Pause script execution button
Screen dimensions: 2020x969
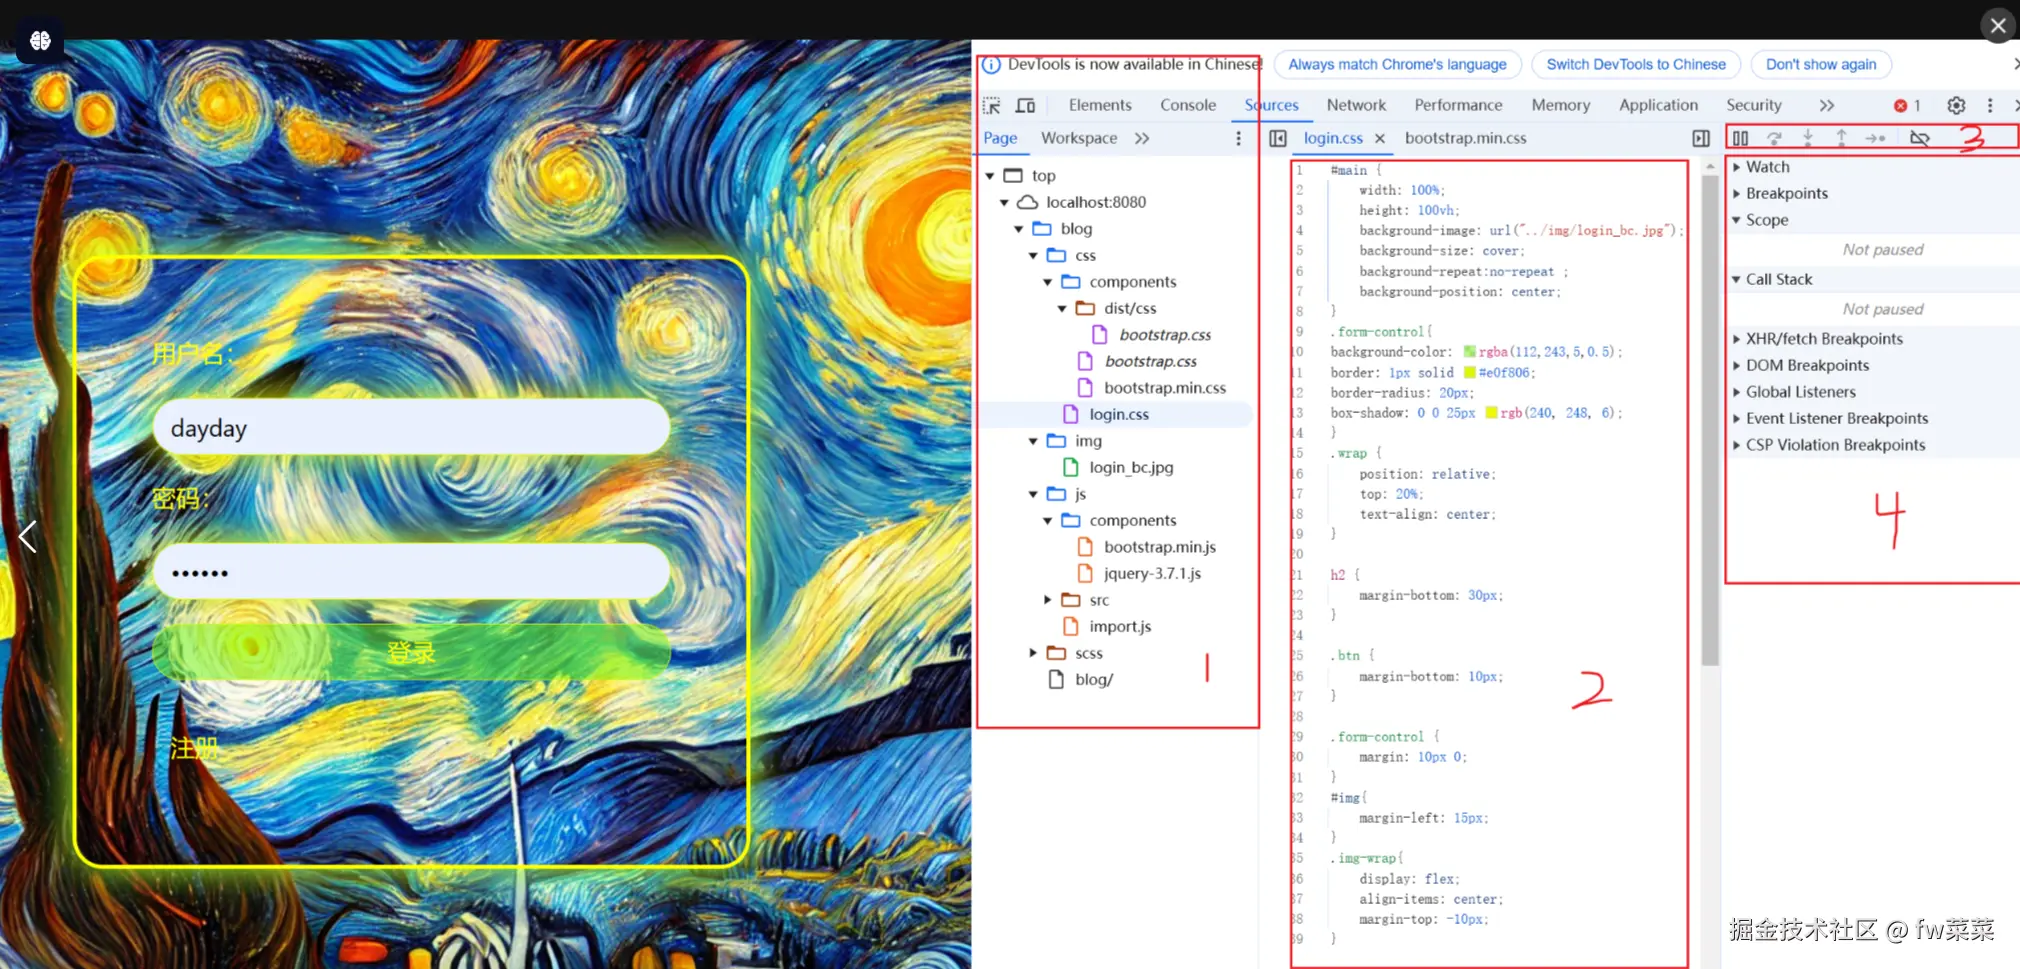(x=1741, y=138)
